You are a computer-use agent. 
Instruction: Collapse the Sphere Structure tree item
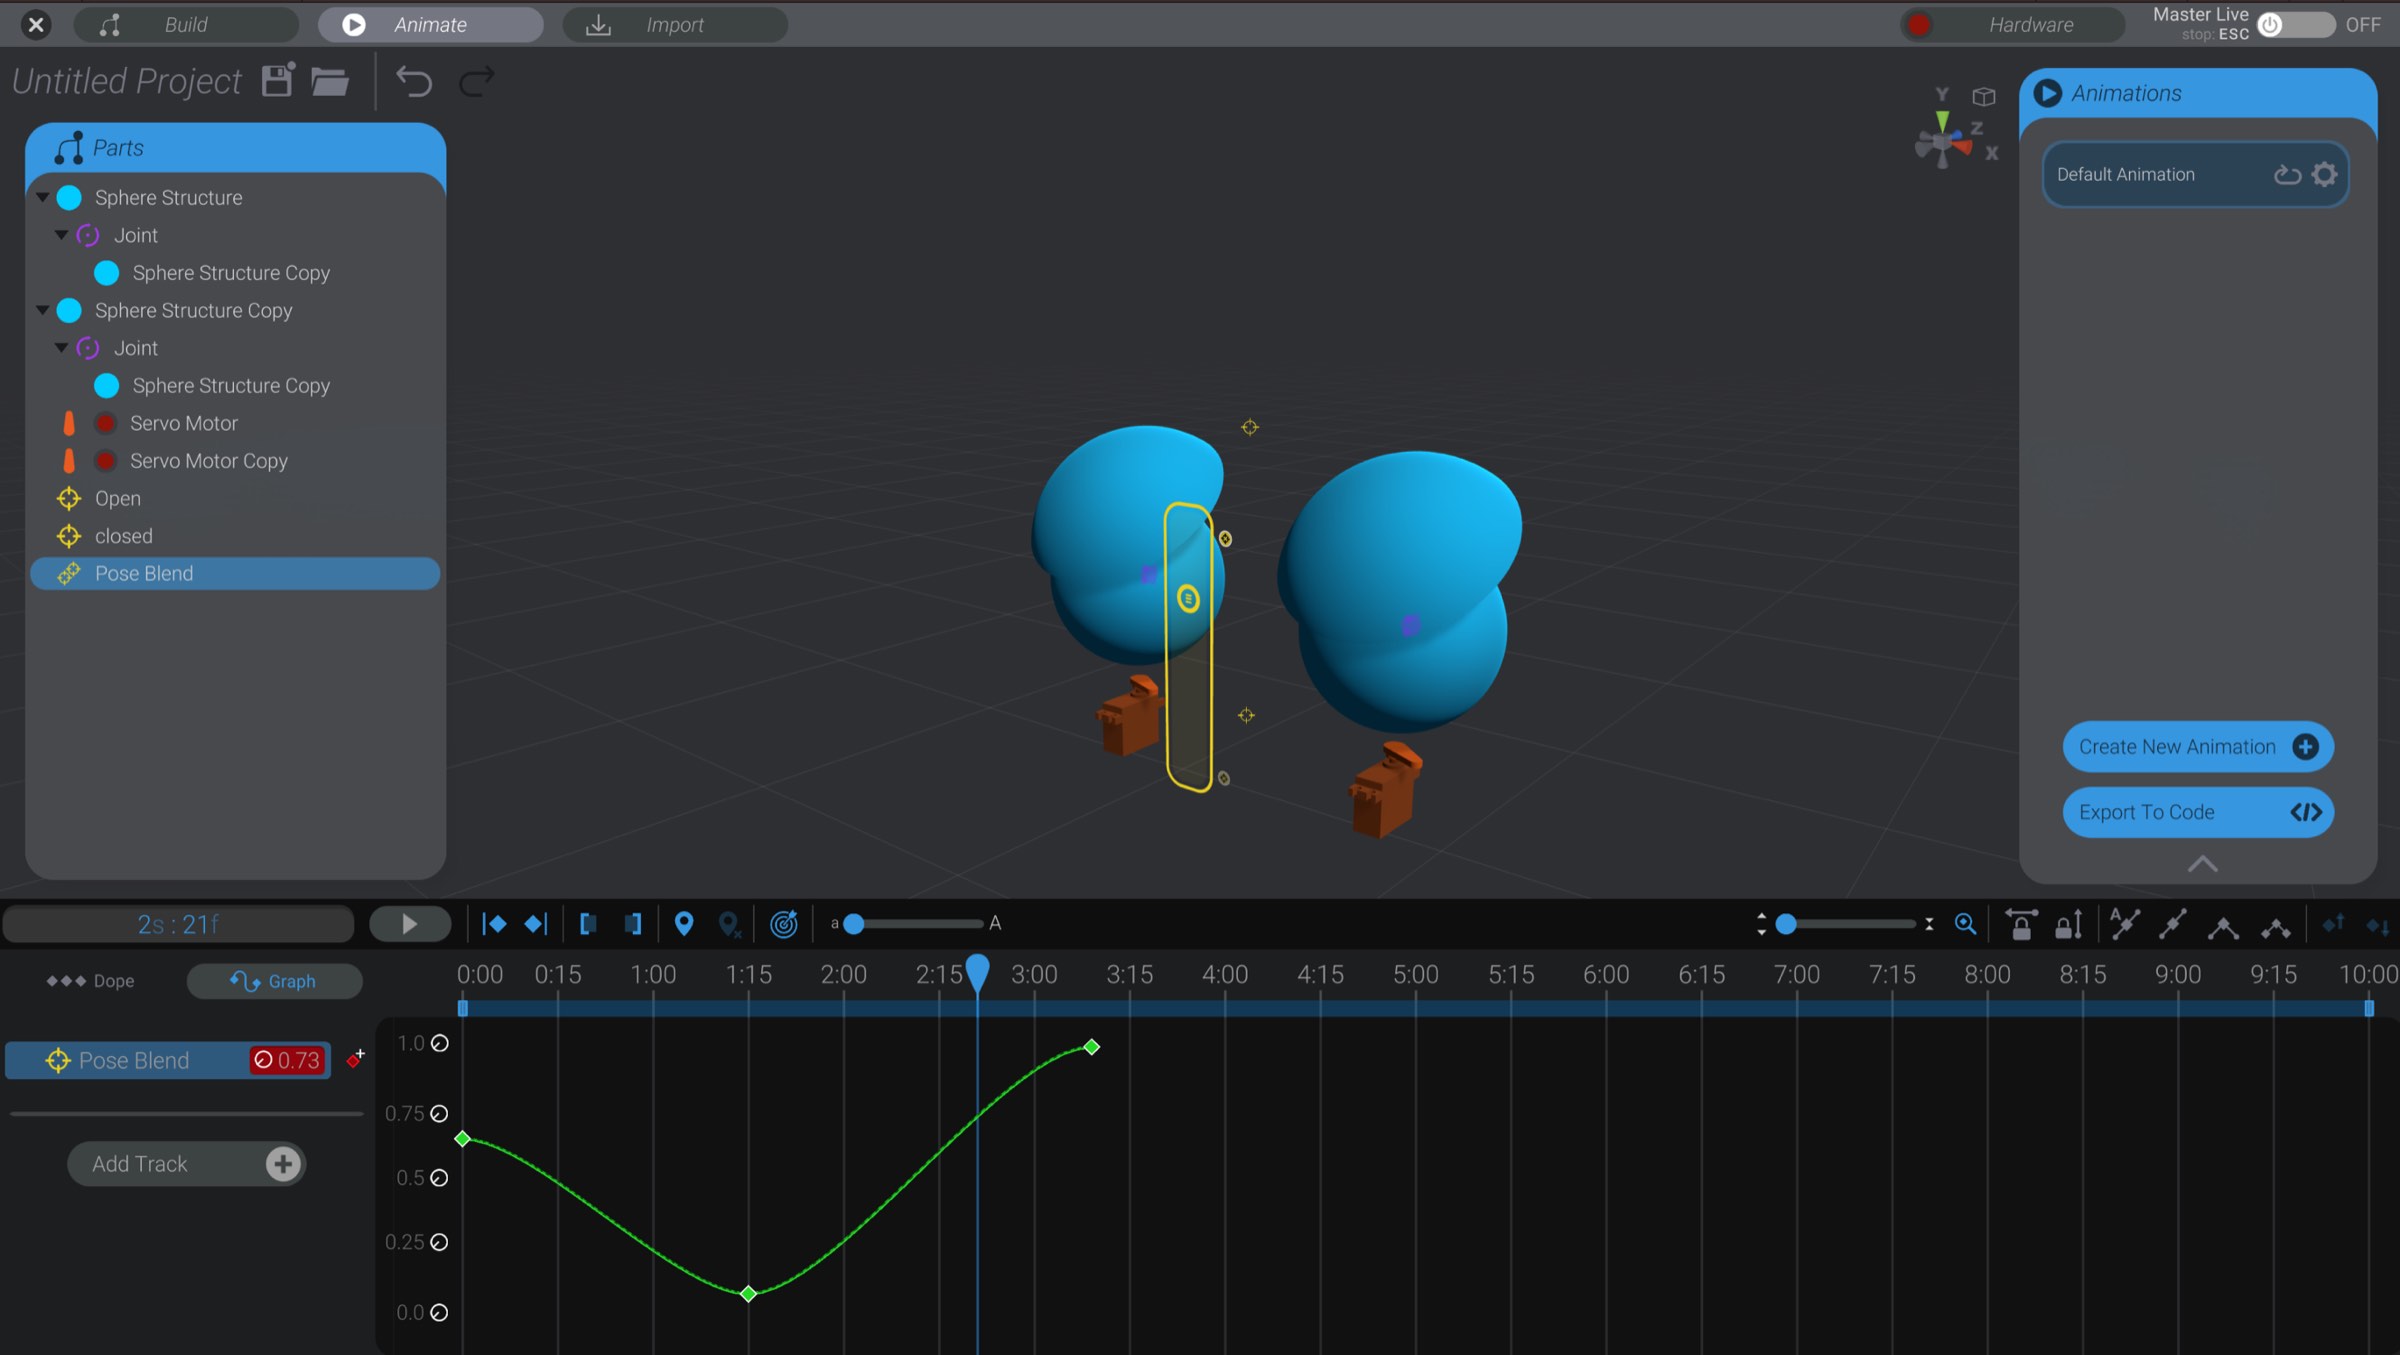click(x=42, y=197)
